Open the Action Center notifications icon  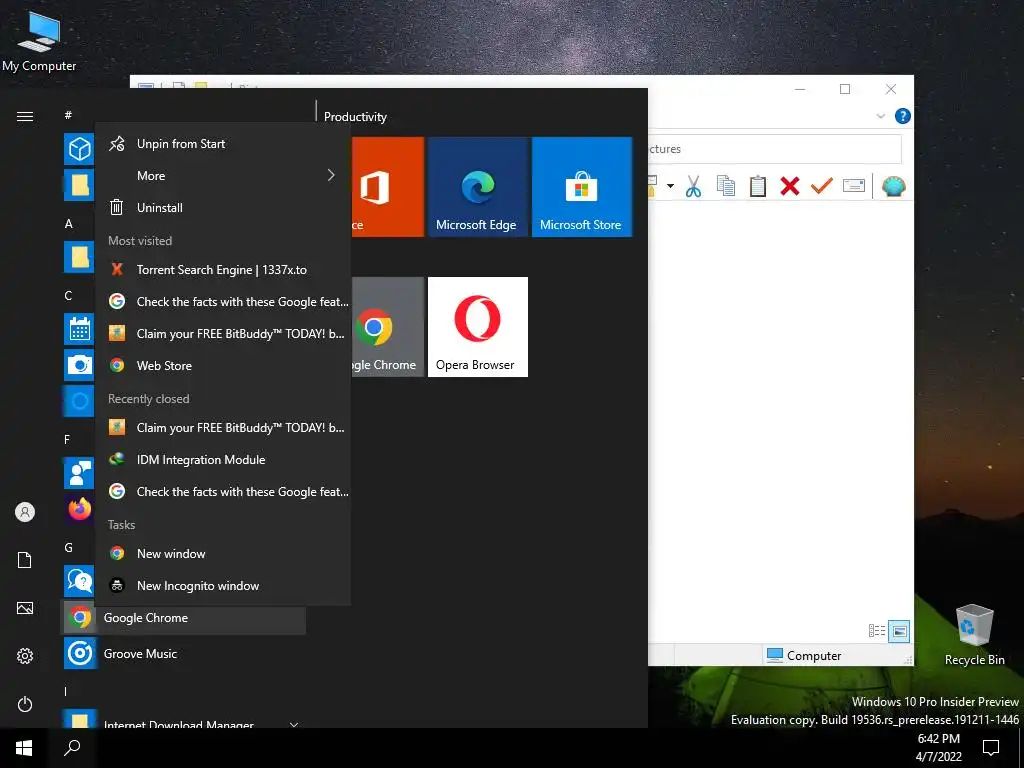pos(991,747)
